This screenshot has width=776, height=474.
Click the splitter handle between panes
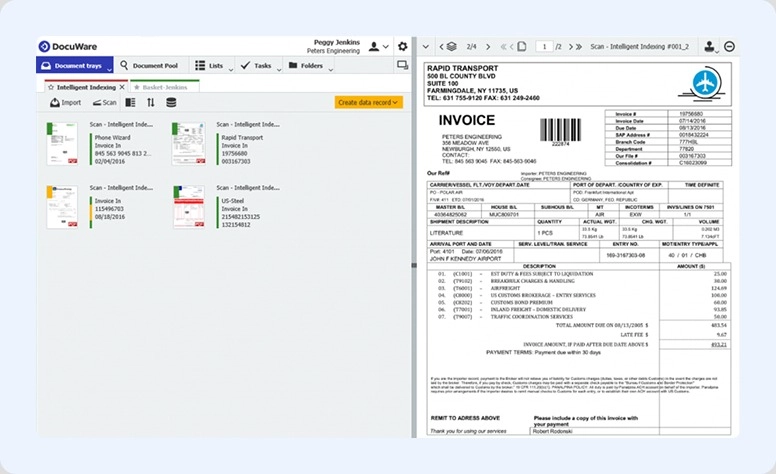tap(414, 266)
